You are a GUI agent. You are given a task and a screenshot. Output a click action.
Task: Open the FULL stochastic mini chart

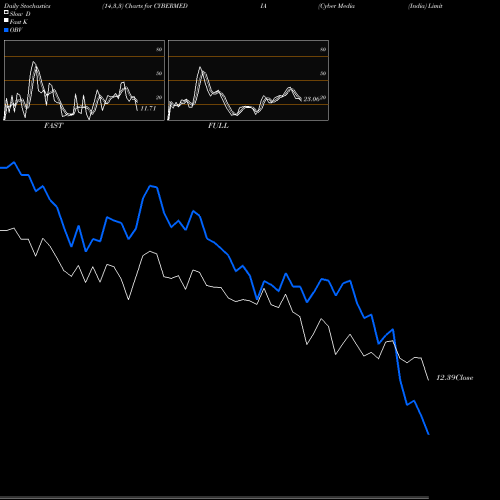click(x=248, y=80)
